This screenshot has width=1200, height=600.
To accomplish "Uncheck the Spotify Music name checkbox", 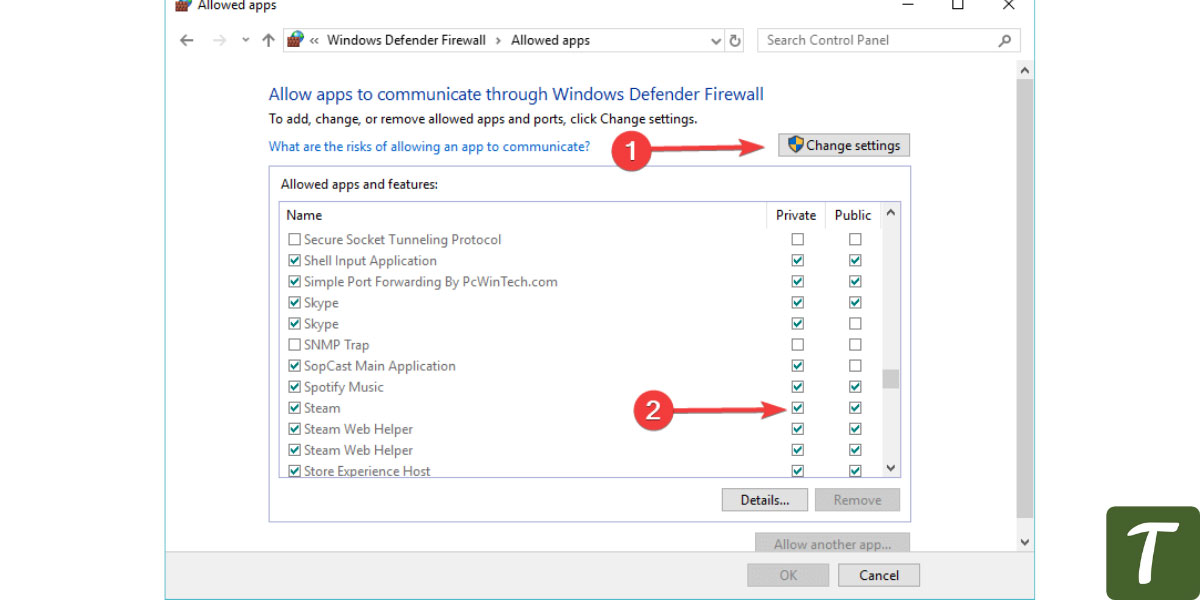I will [294, 387].
